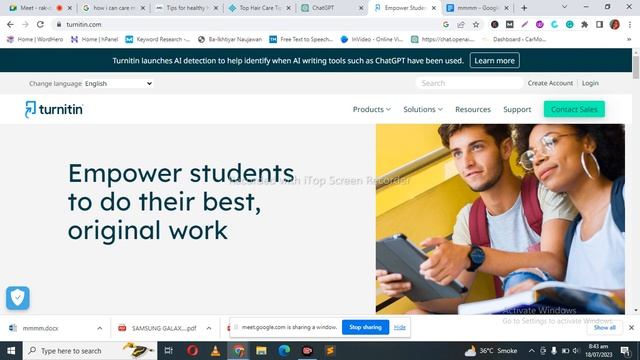Image resolution: width=640 pixels, height=360 pixels.
Task: Close the downloads bar with the X
Action: tap(631, 327)
